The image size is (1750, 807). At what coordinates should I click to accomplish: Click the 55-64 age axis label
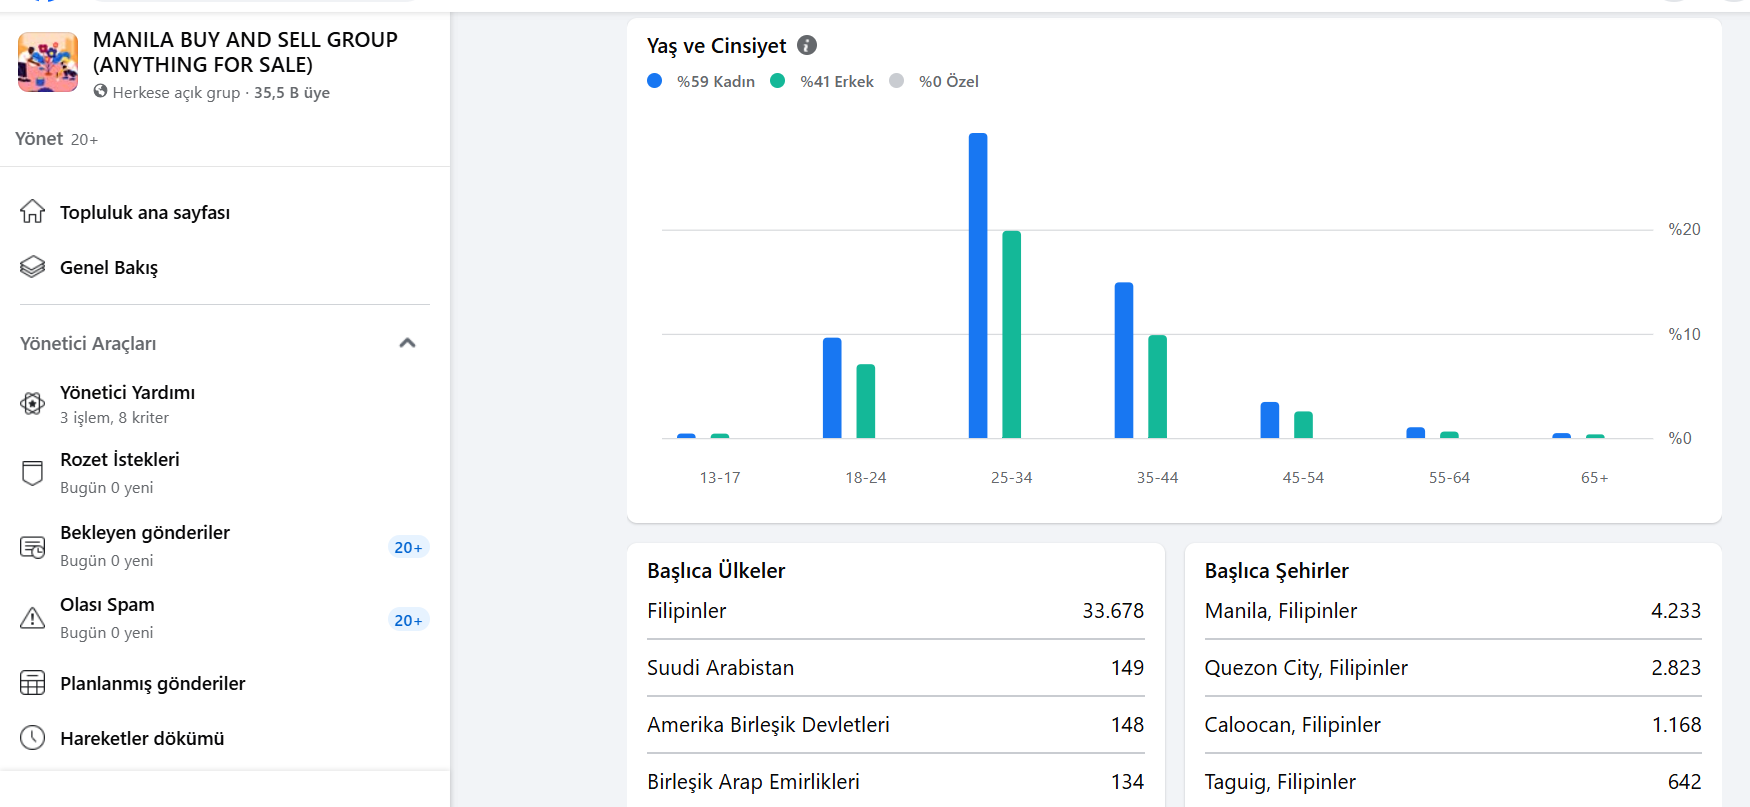pyautogui.click(x=1449, y=478)
